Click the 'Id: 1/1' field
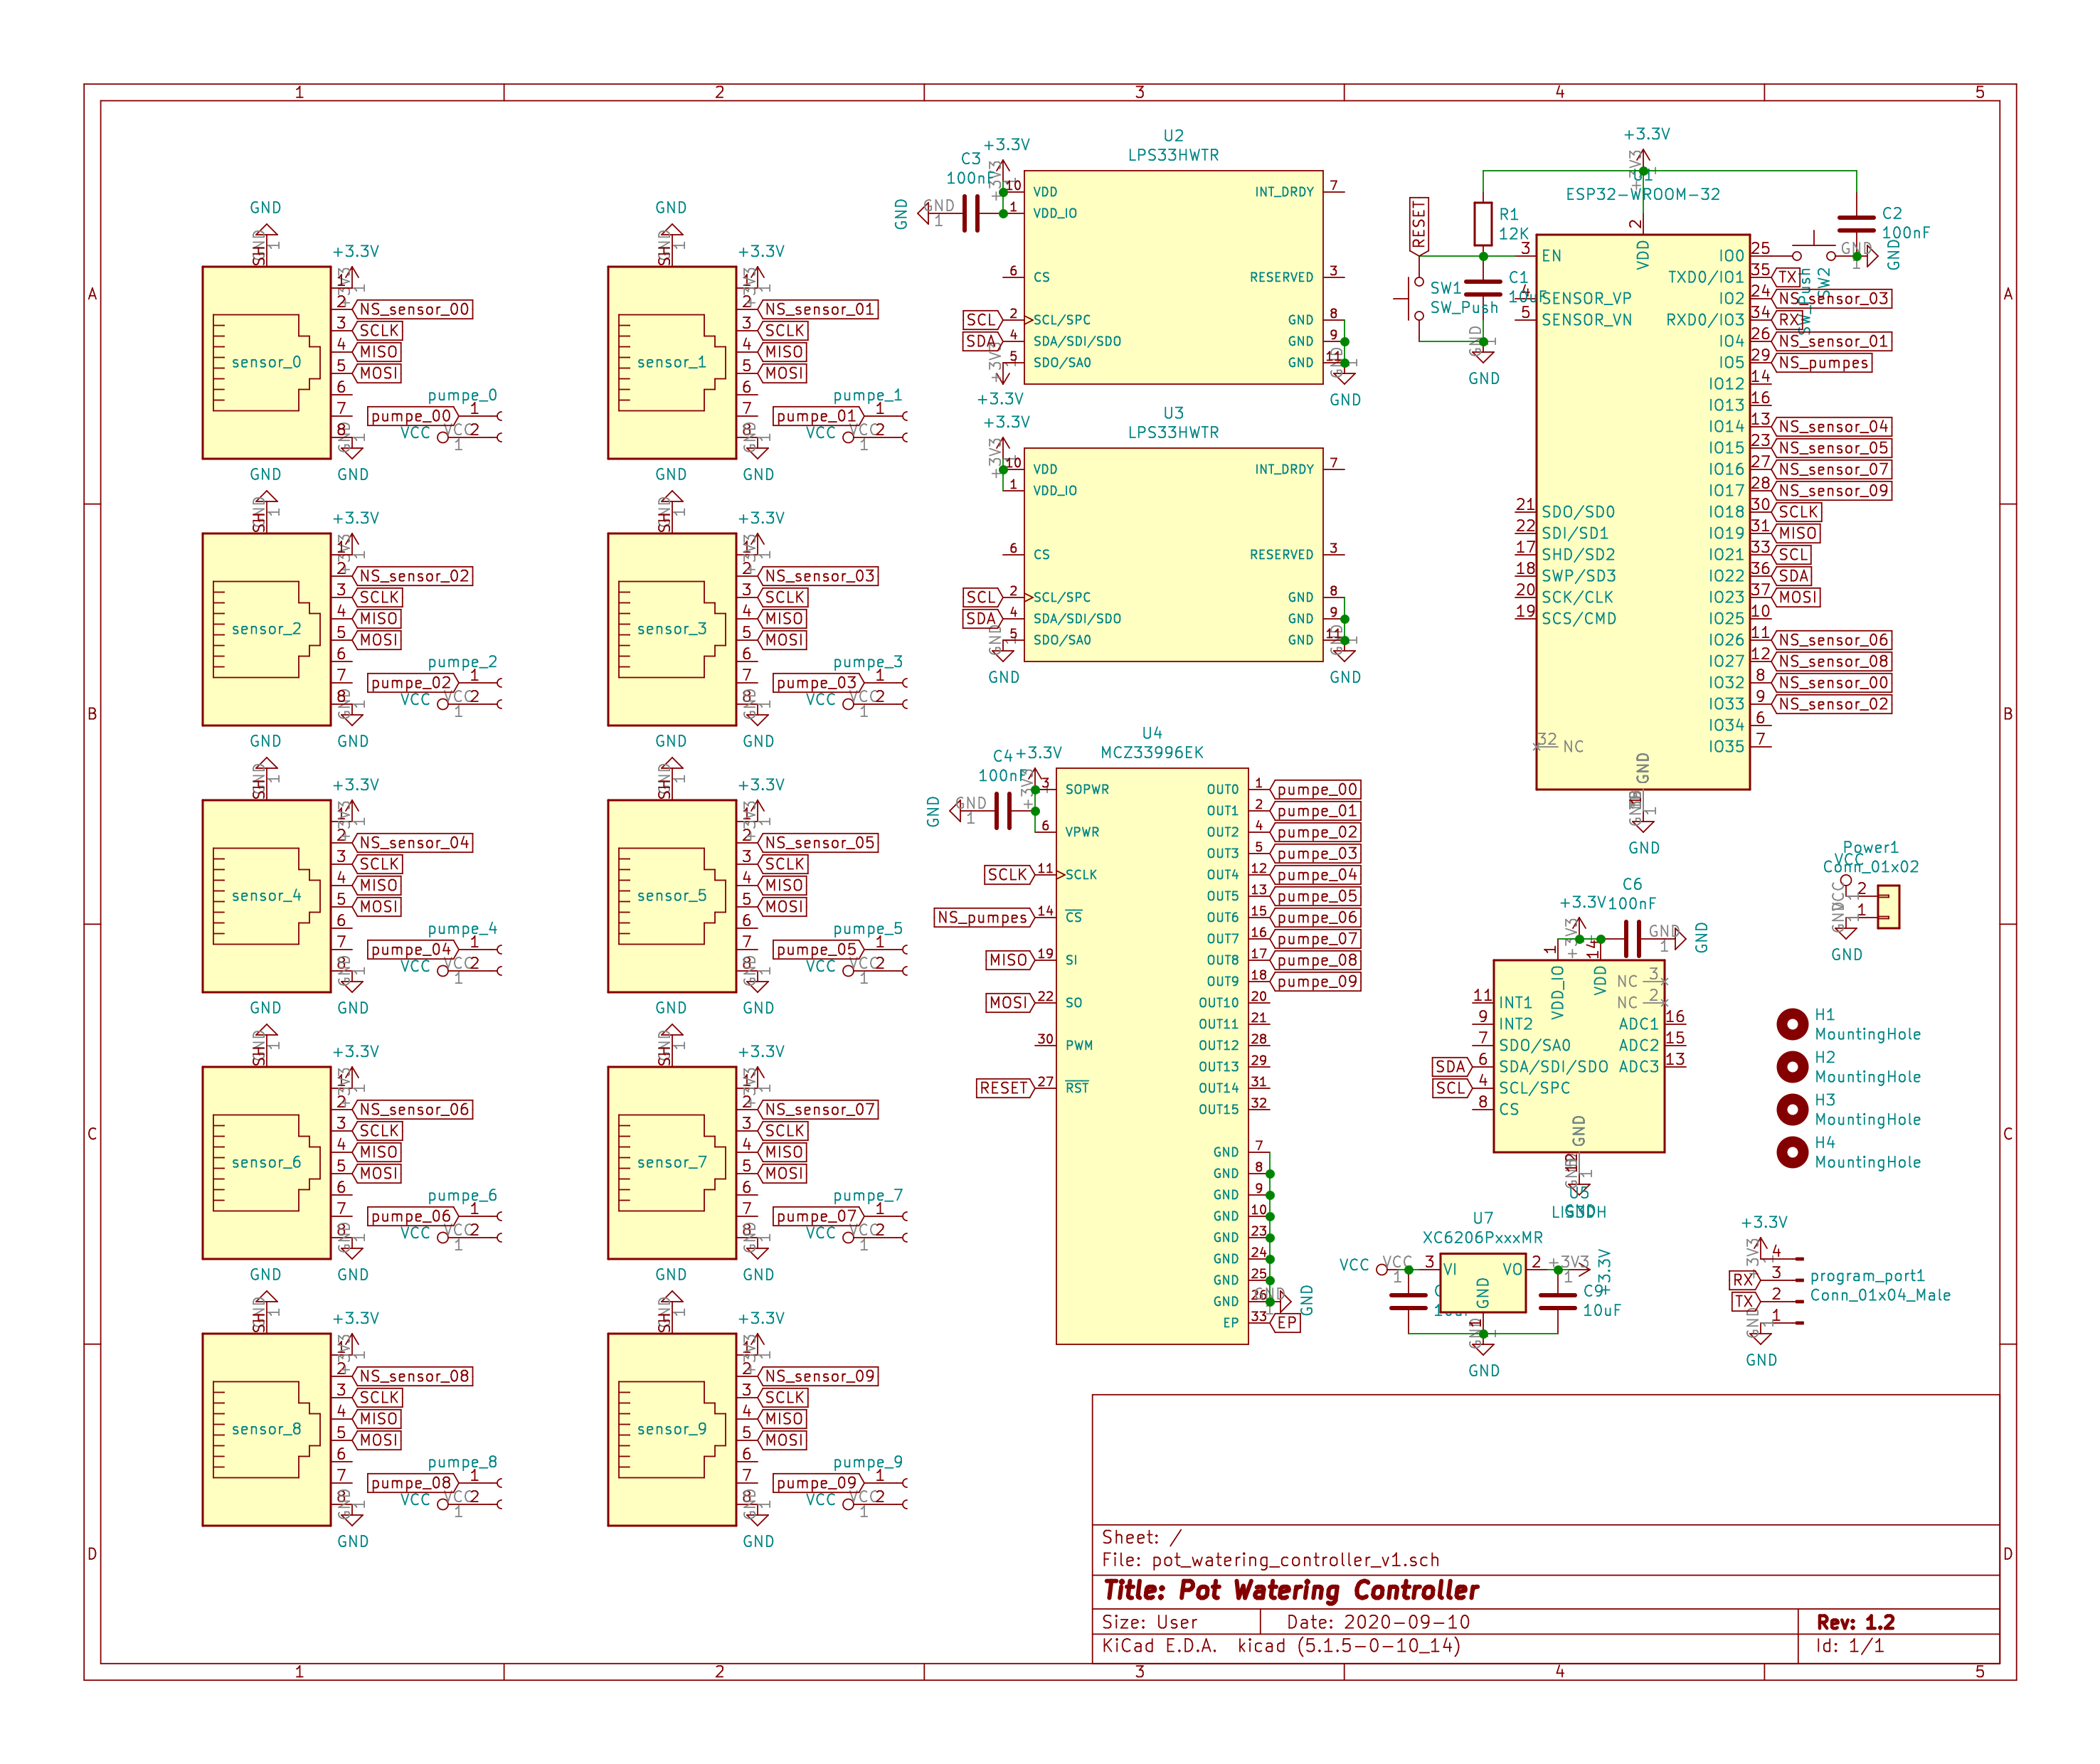2100x1764 pixels. pyautogui.click(x=1850, y=1646)
